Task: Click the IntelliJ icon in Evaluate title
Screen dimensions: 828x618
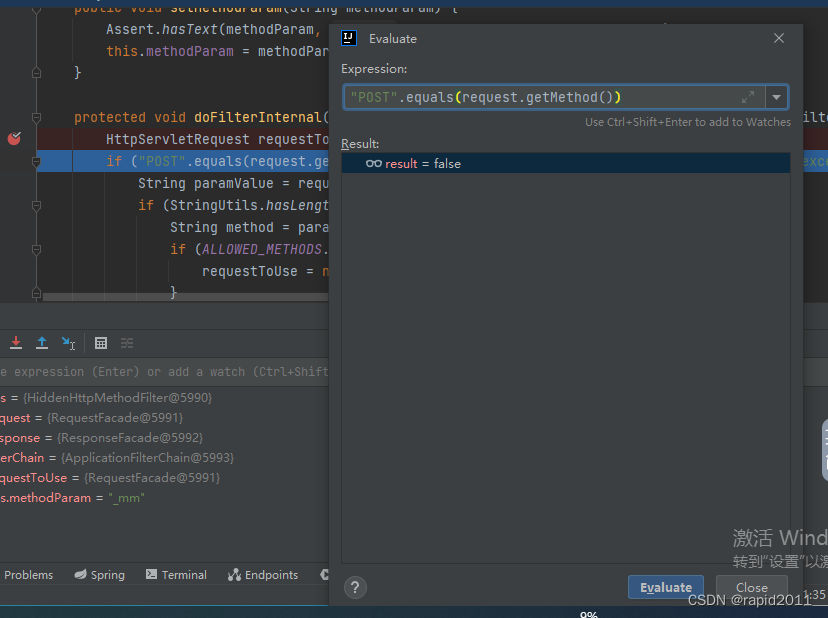Action: 349,38
